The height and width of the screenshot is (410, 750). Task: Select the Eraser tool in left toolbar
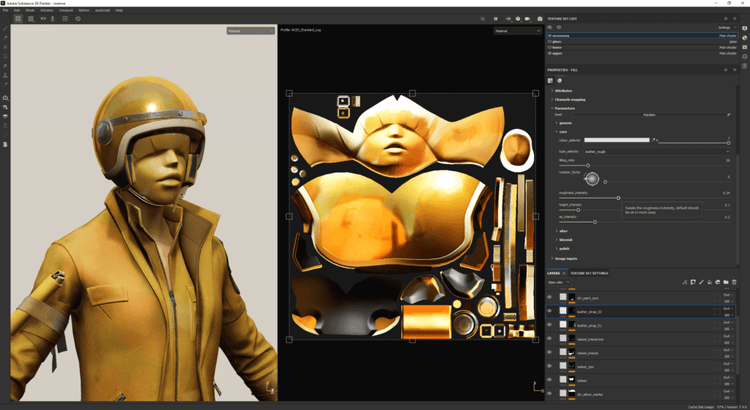[x=5, y=38]
